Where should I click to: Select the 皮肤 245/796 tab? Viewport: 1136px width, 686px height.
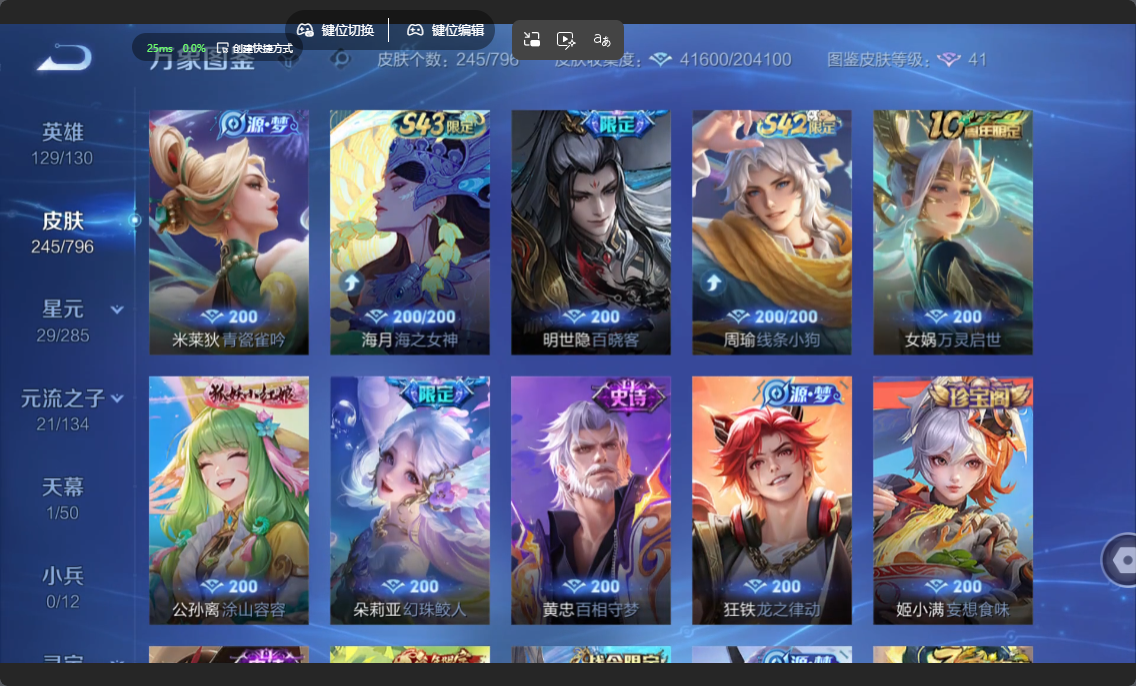tap(62, 233)
